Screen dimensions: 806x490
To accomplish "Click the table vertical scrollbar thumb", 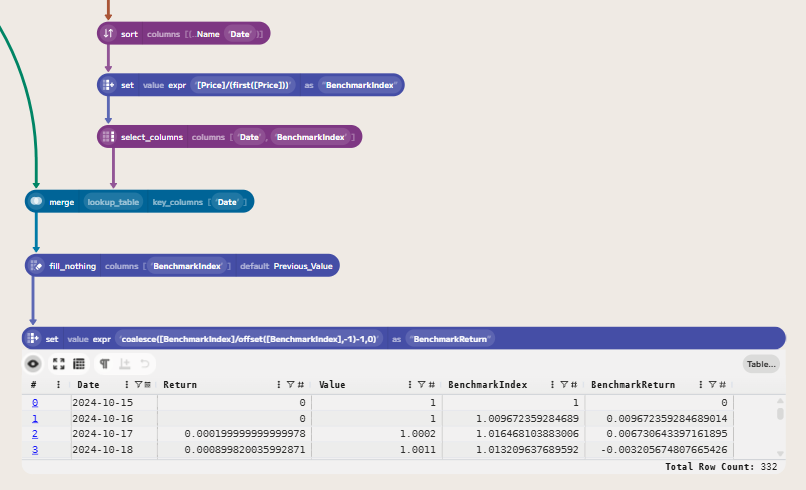I will click(x=780, y=413).
